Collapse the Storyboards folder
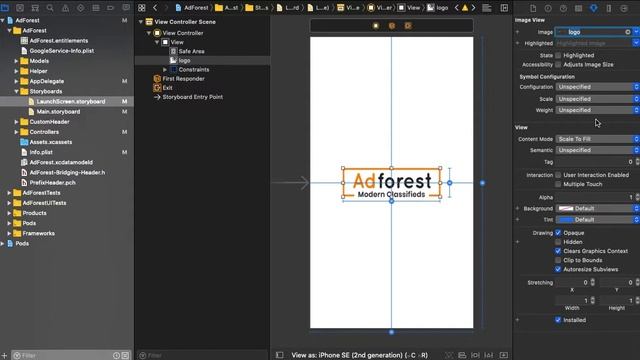Image resolution: width=640 pixels, height=360 pixels. tap(16, 91)
